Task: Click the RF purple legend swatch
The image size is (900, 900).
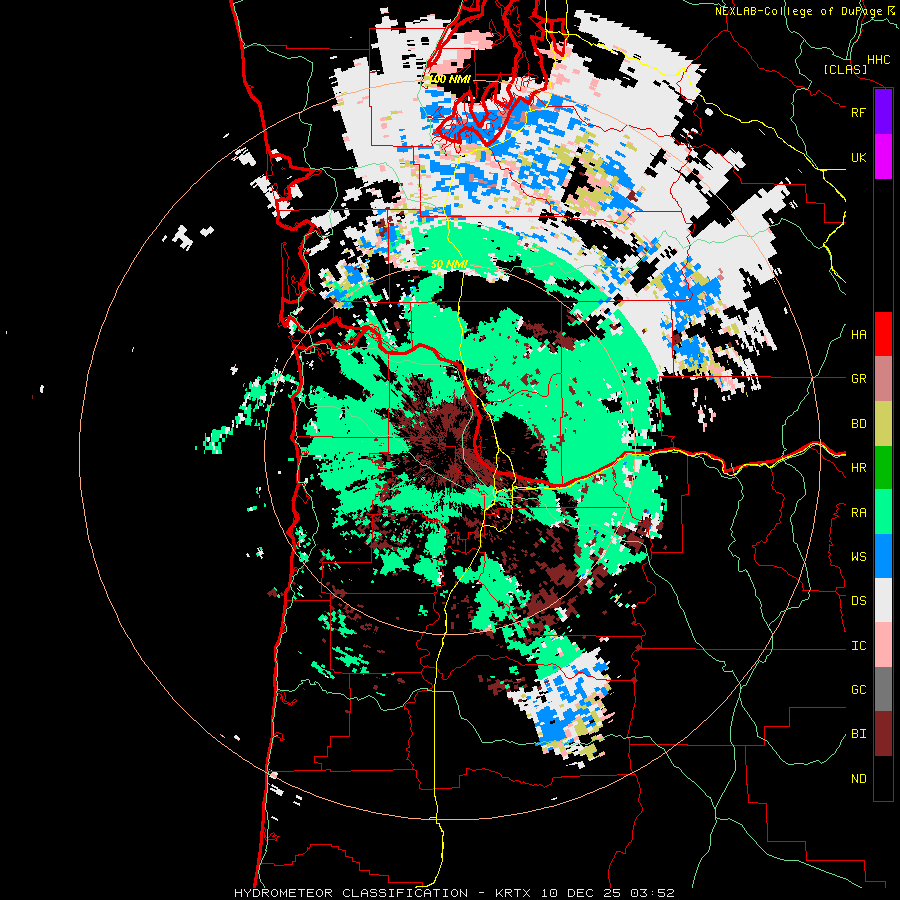Action: point(883,112)
